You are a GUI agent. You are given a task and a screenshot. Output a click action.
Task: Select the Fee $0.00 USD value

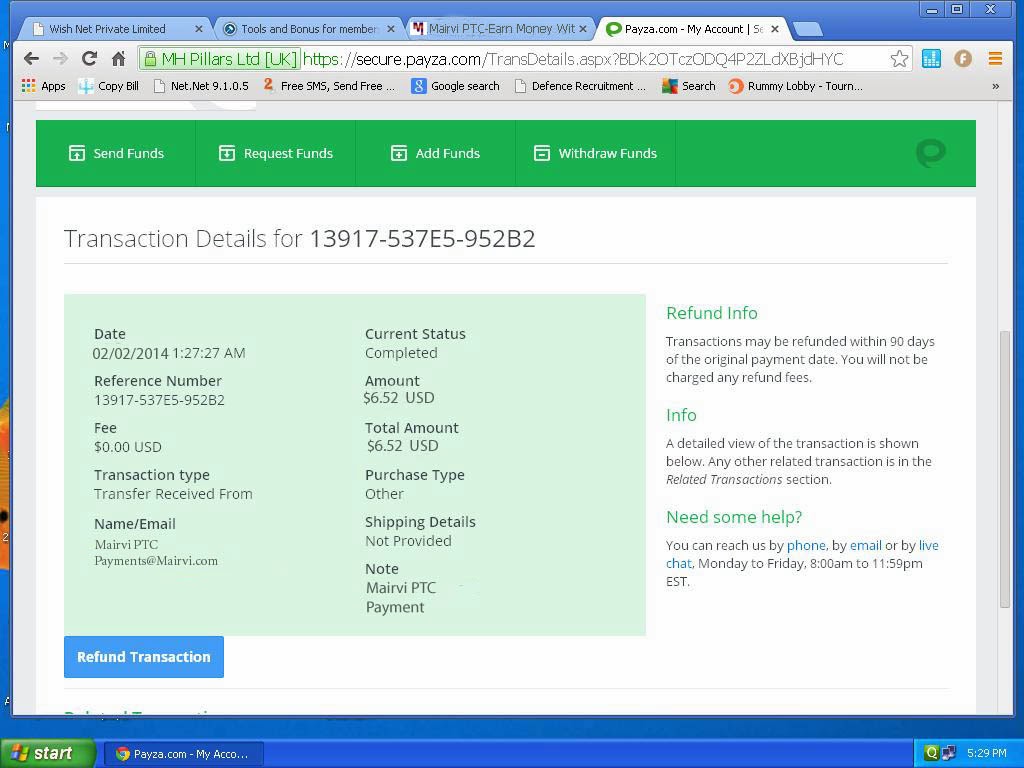click(x=127, y=447)
